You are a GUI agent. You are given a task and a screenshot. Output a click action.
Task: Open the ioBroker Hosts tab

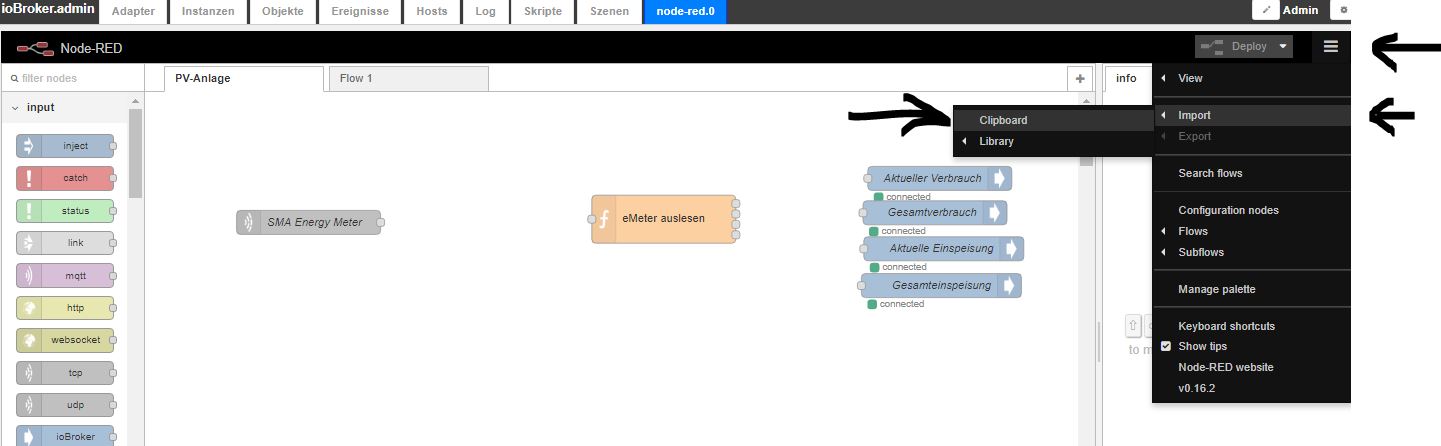432,12
